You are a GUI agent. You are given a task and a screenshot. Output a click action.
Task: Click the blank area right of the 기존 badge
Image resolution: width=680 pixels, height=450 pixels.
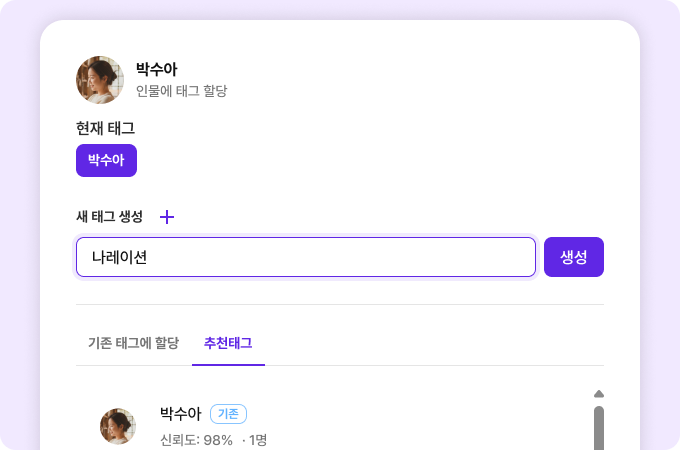point(400,414)
